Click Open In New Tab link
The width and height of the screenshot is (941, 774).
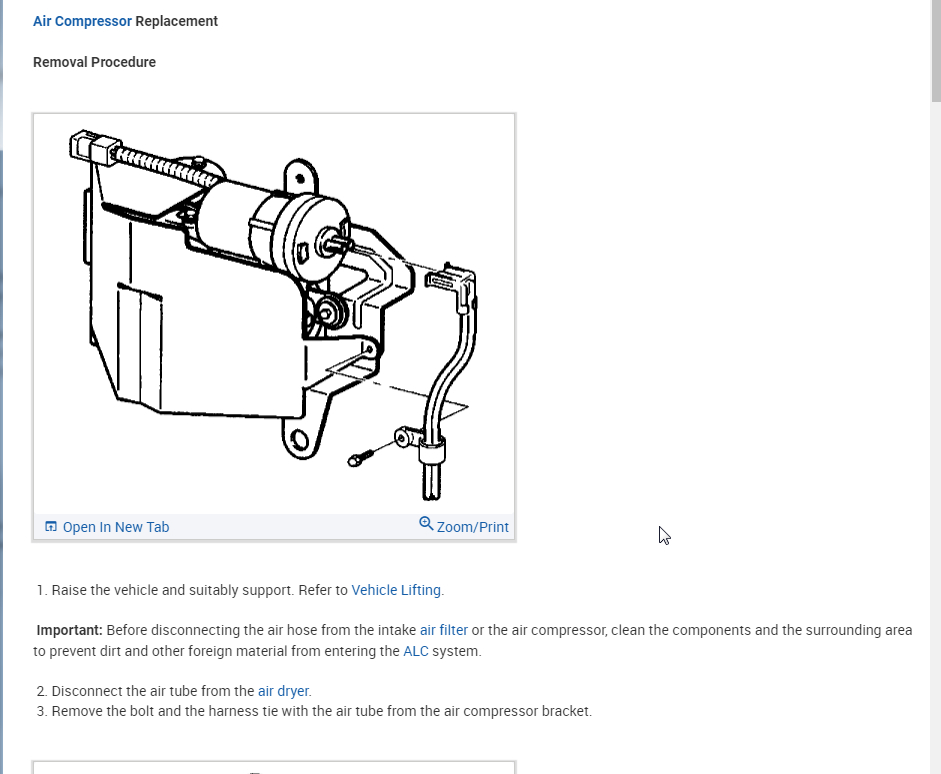(x=116, y=527)
